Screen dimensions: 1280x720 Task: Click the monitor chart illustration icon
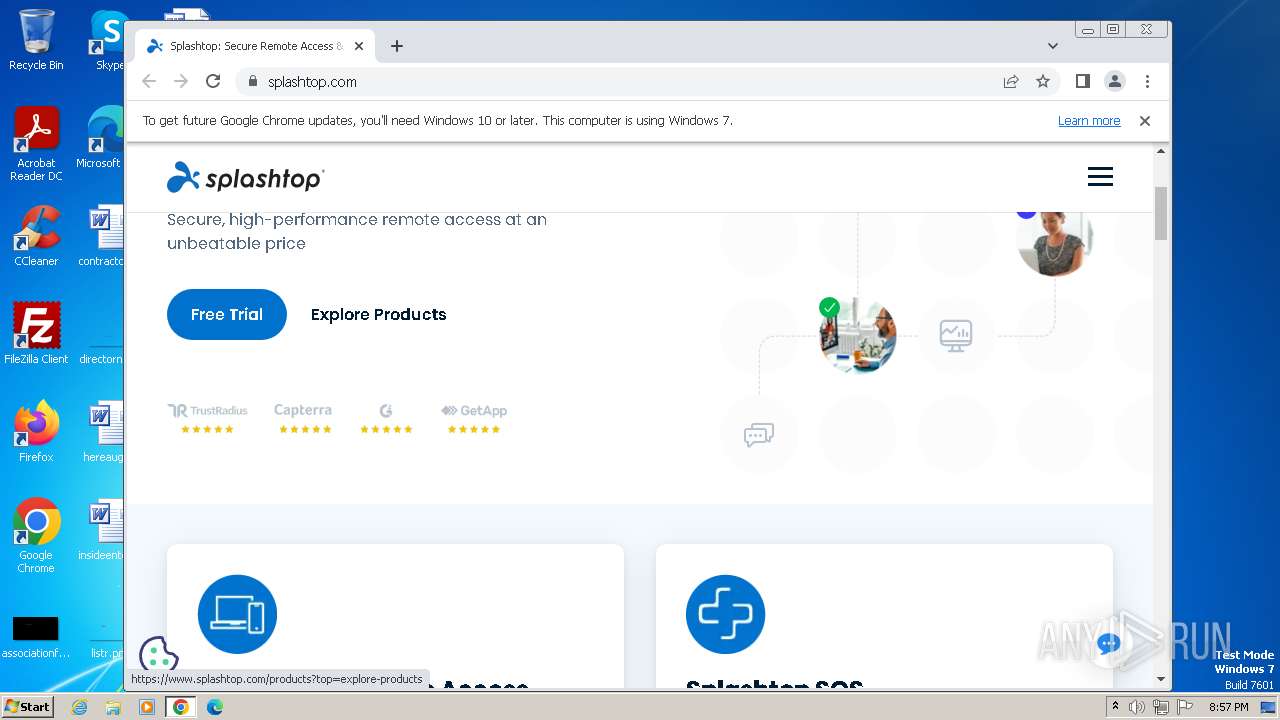(x=956, y=335)
